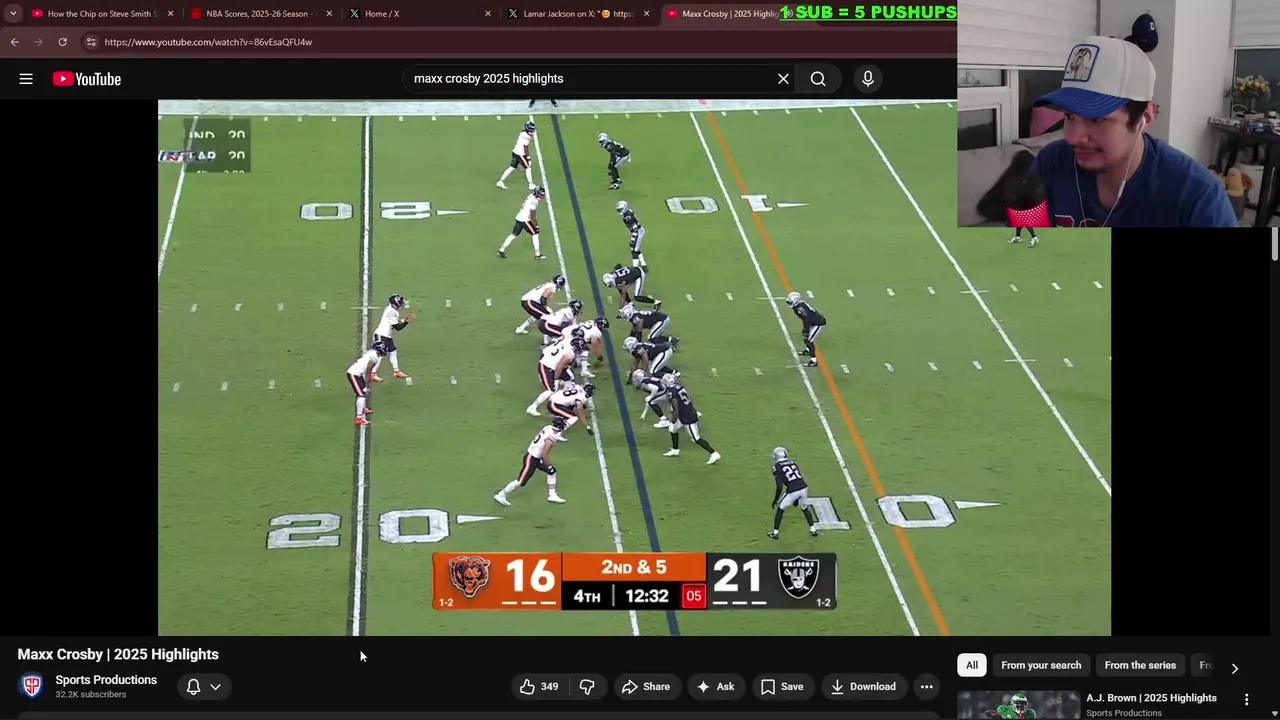Expand the notification options chevron
This screenshot has width=1280, height=720.
(x=215, y=687)
